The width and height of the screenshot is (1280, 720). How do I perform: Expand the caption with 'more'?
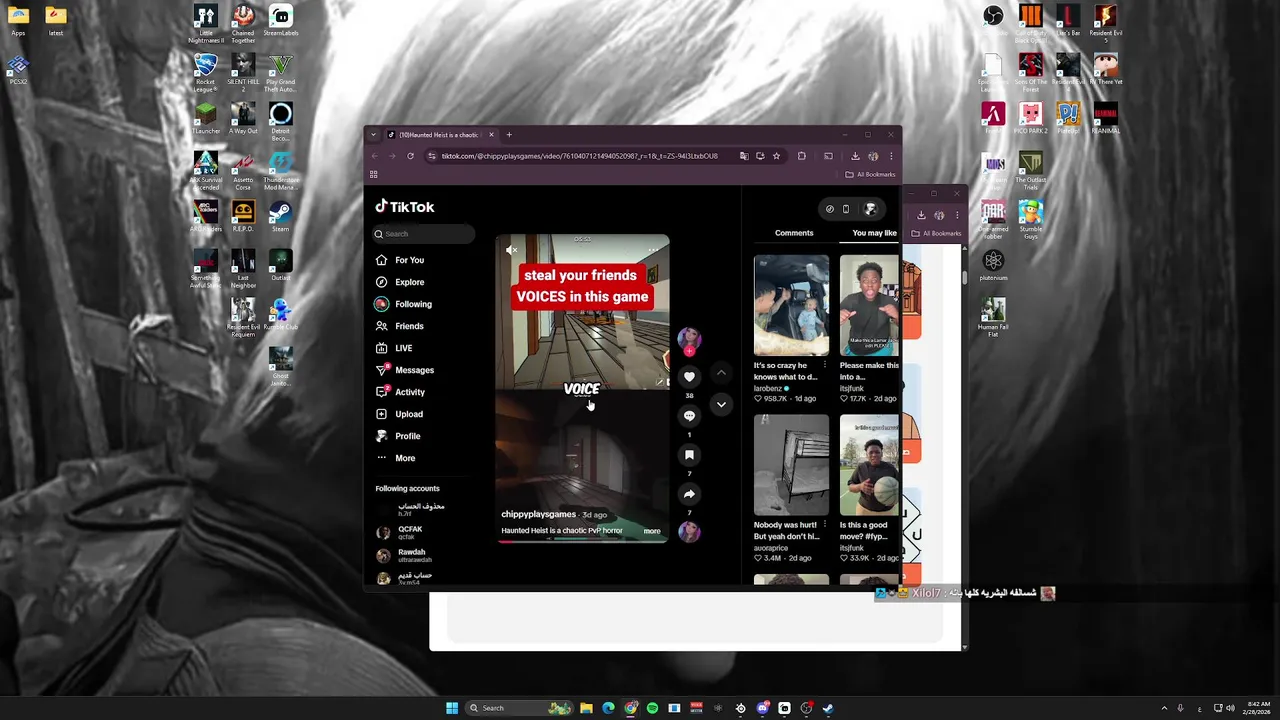pyautogui.click(x=652, y=531)
